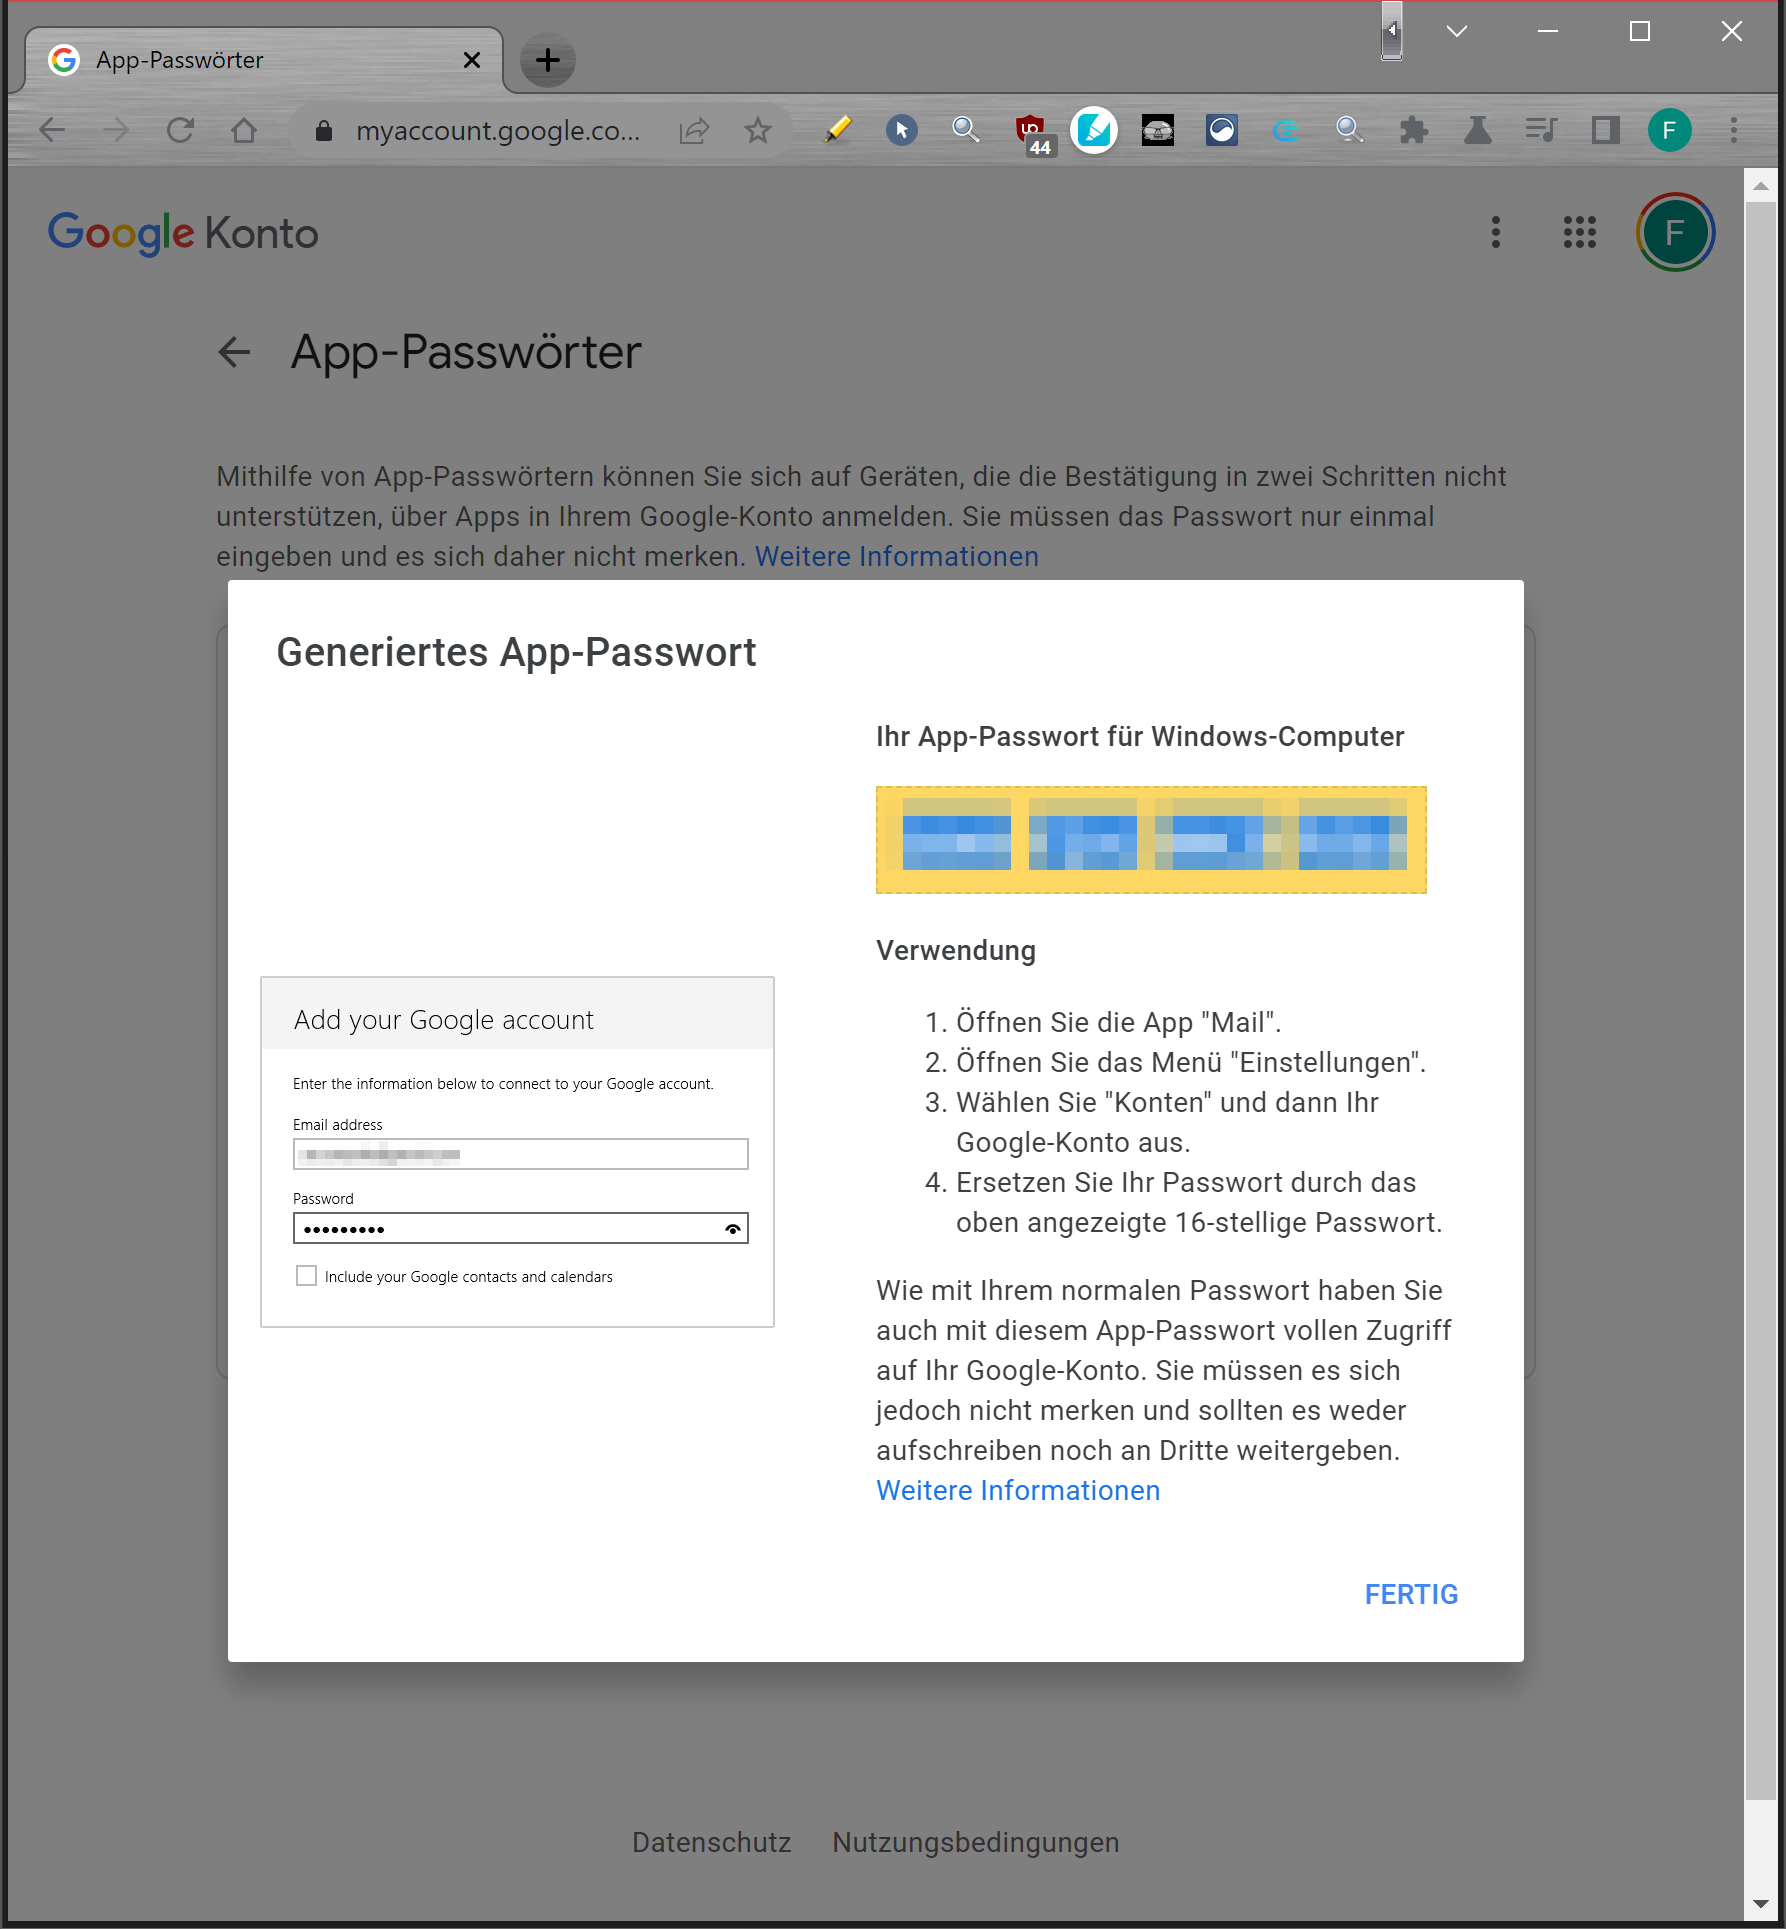Open the media controls playlist icon
1786x1929 pixels.
tap(1542, 130)
